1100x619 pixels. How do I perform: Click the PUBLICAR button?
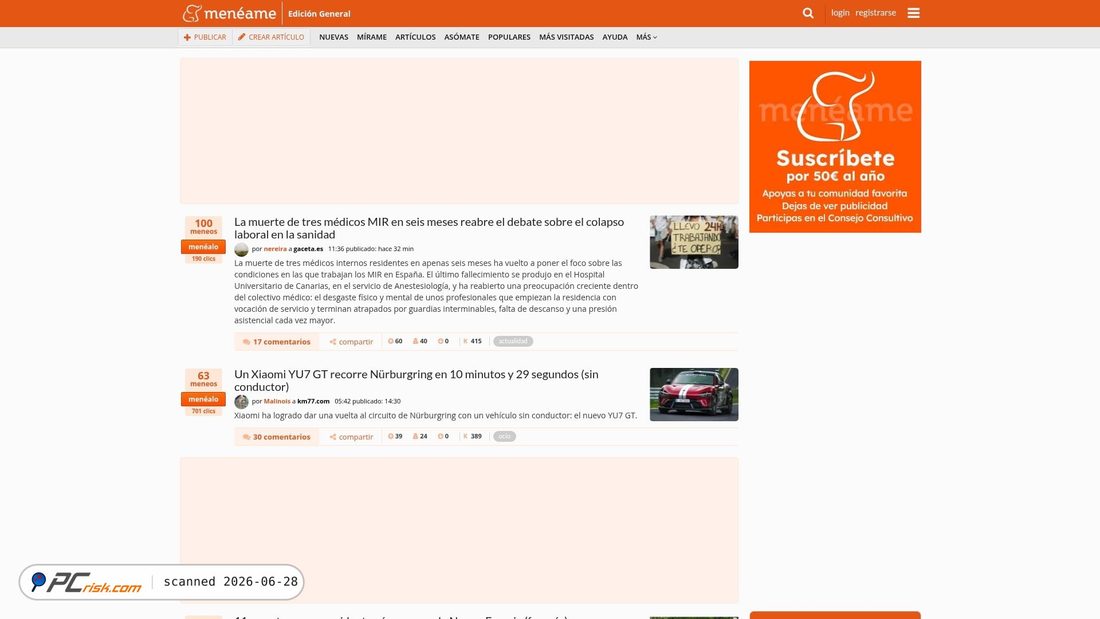click(205, 37)
